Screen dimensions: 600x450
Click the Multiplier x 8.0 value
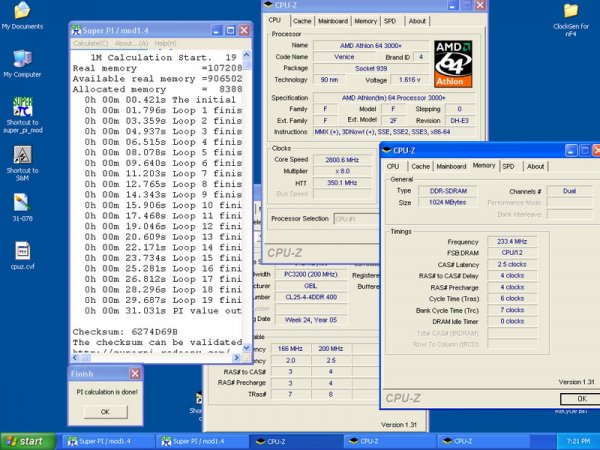coord(342,171)
